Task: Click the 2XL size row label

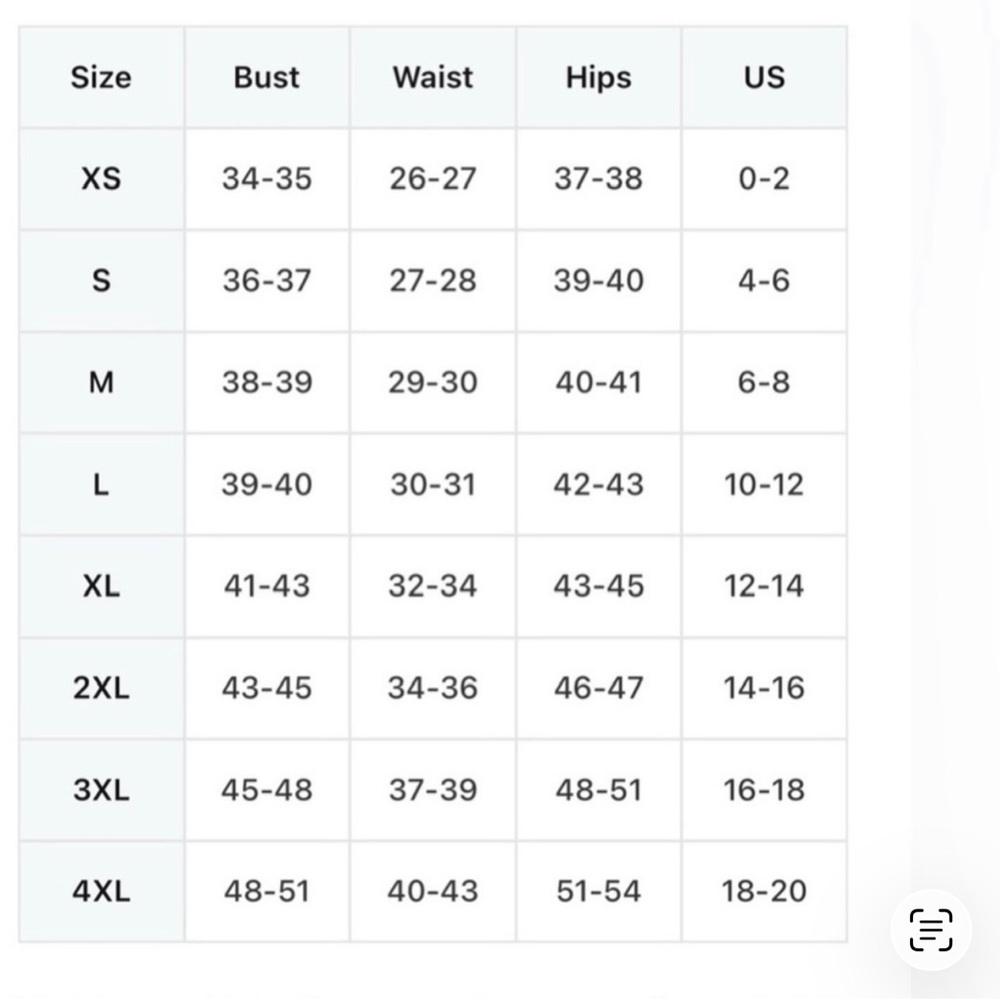Action: tap(101, 688)
